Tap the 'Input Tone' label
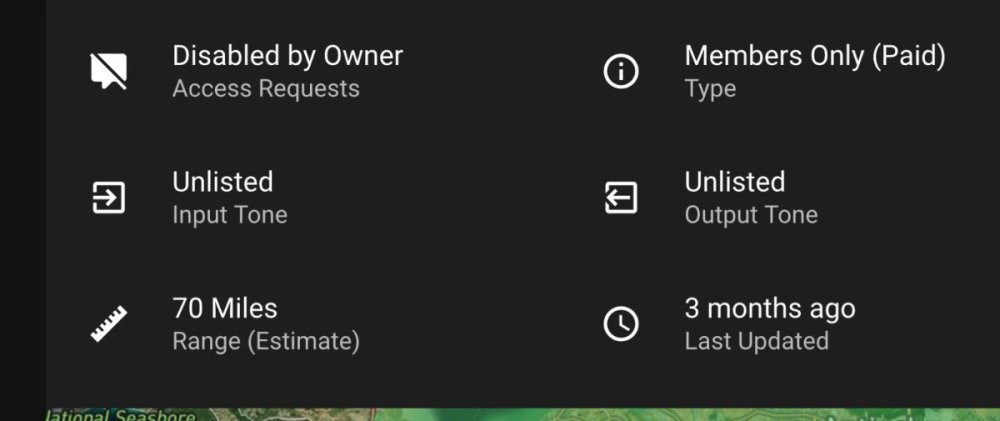The image size is (1000, 421). tap(229, 215)
